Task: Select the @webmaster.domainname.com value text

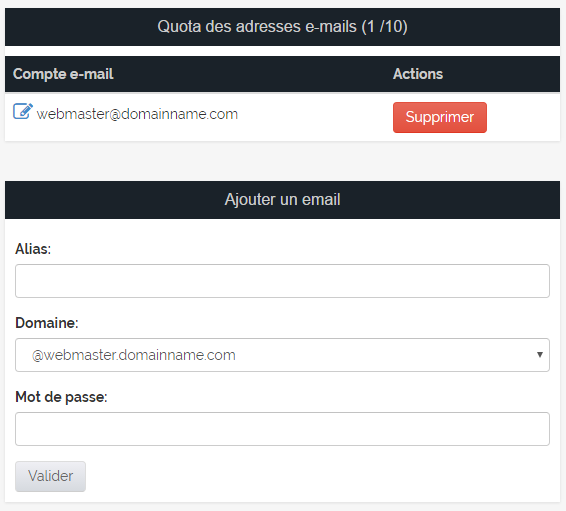Action: click(x=134, y=355)
